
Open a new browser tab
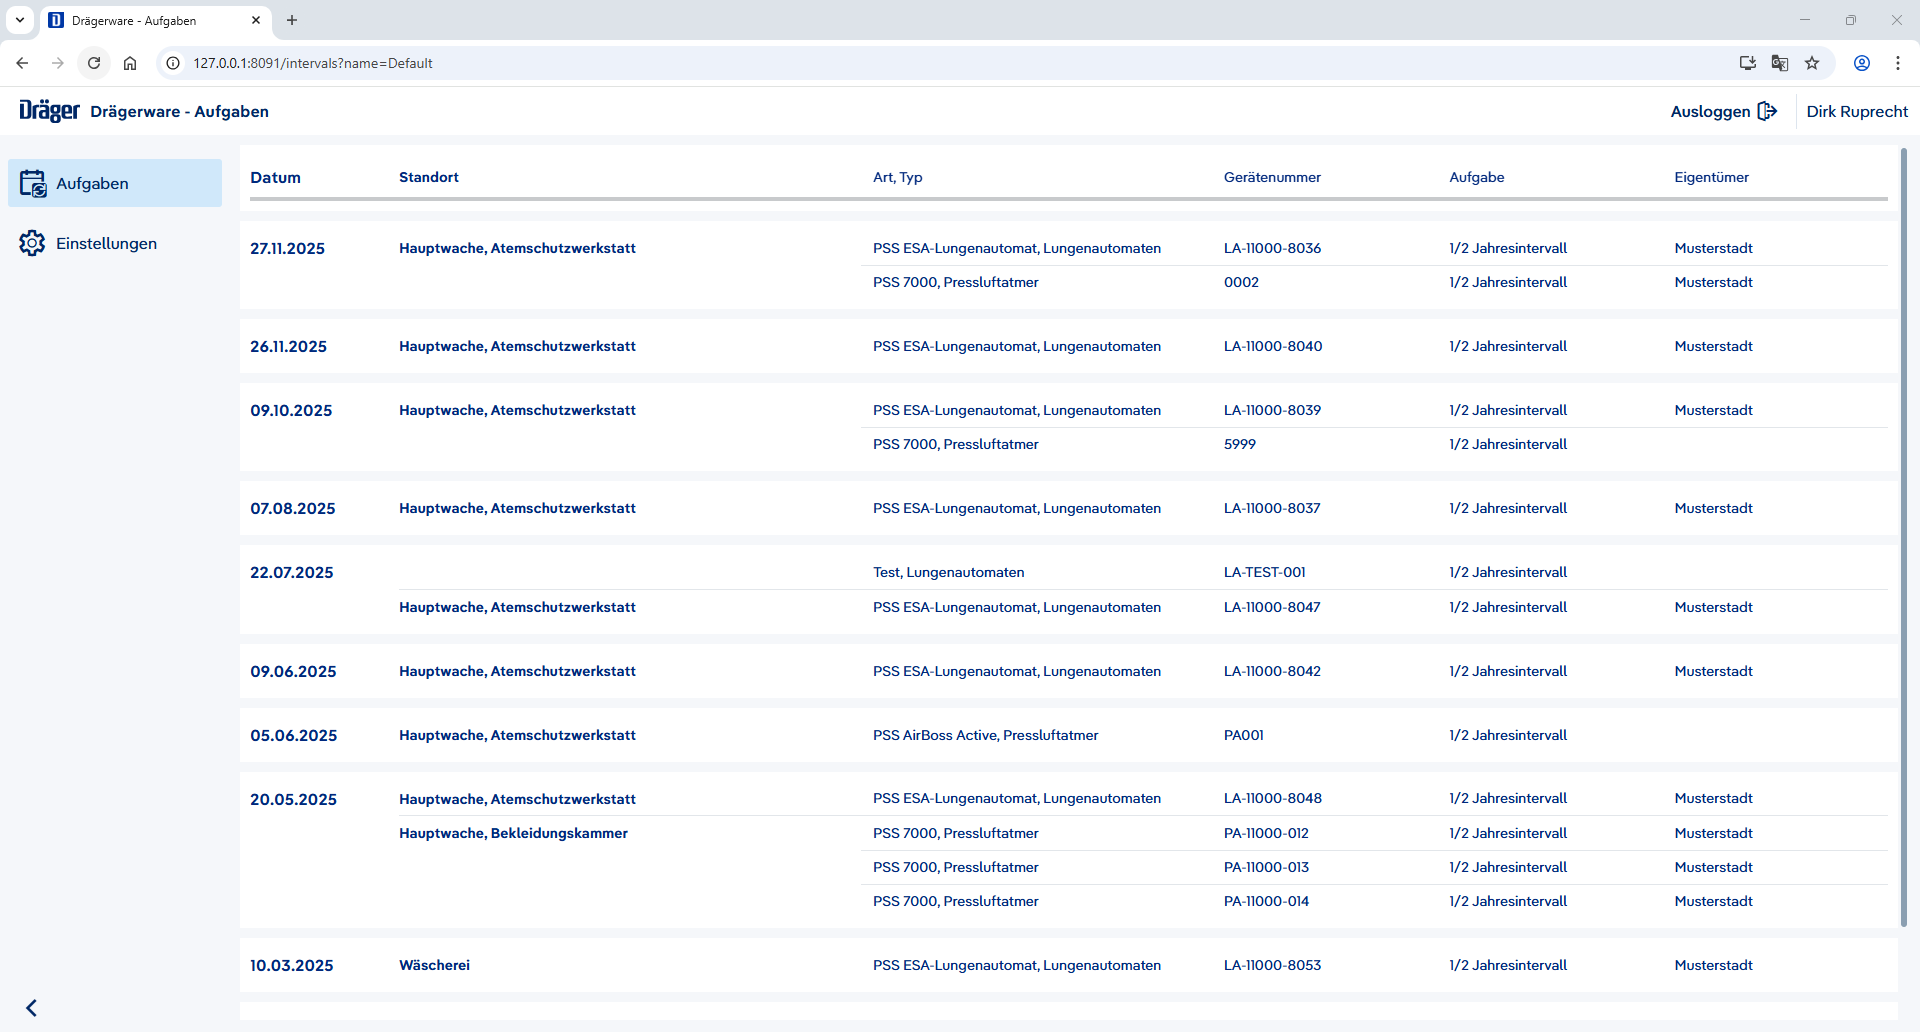[292, 20]
